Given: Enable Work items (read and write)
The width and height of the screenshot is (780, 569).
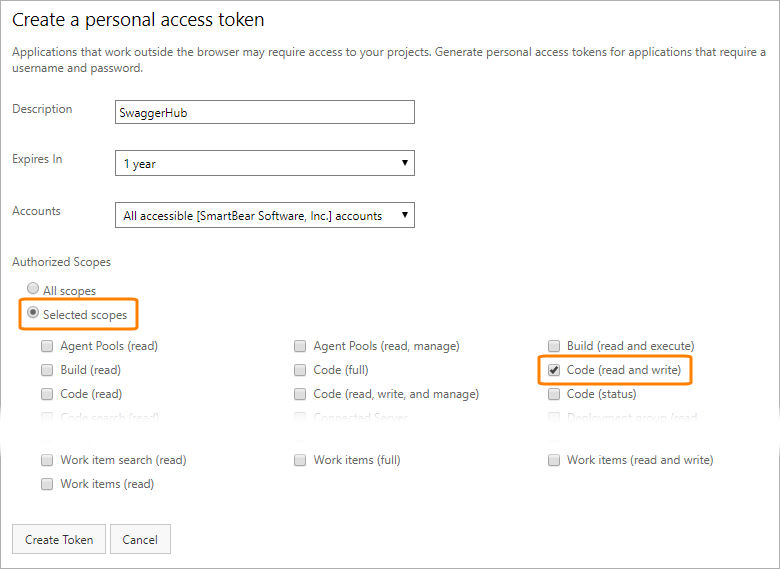Looking at the screenshot, I should pyautogui.click(x=554, y=460).
